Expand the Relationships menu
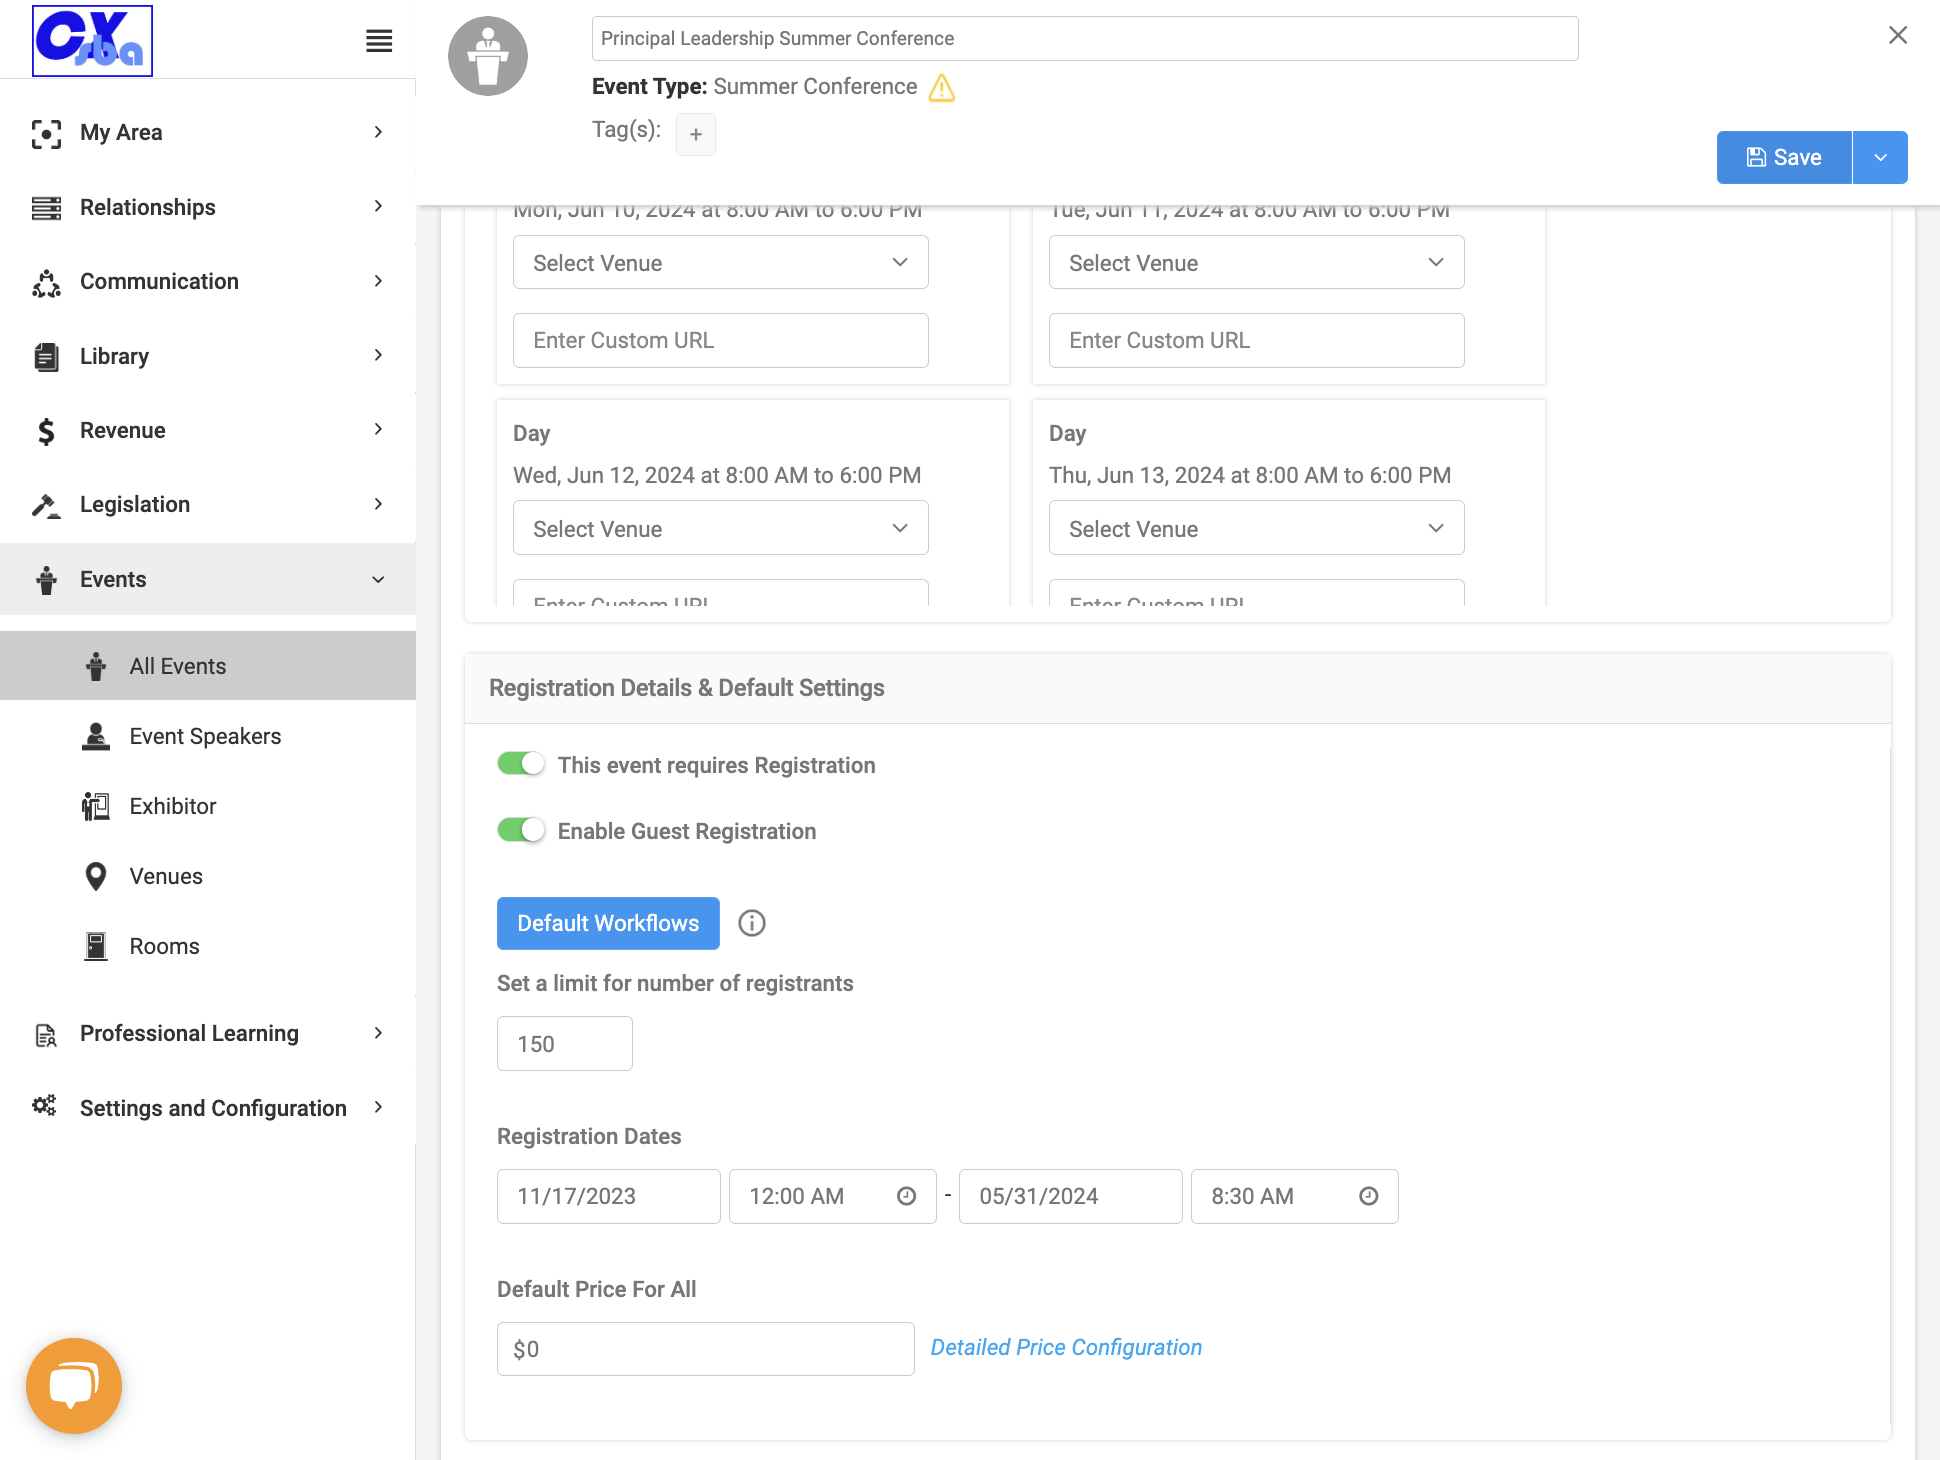This screenshot has width=1940, height=1460. 208,207
